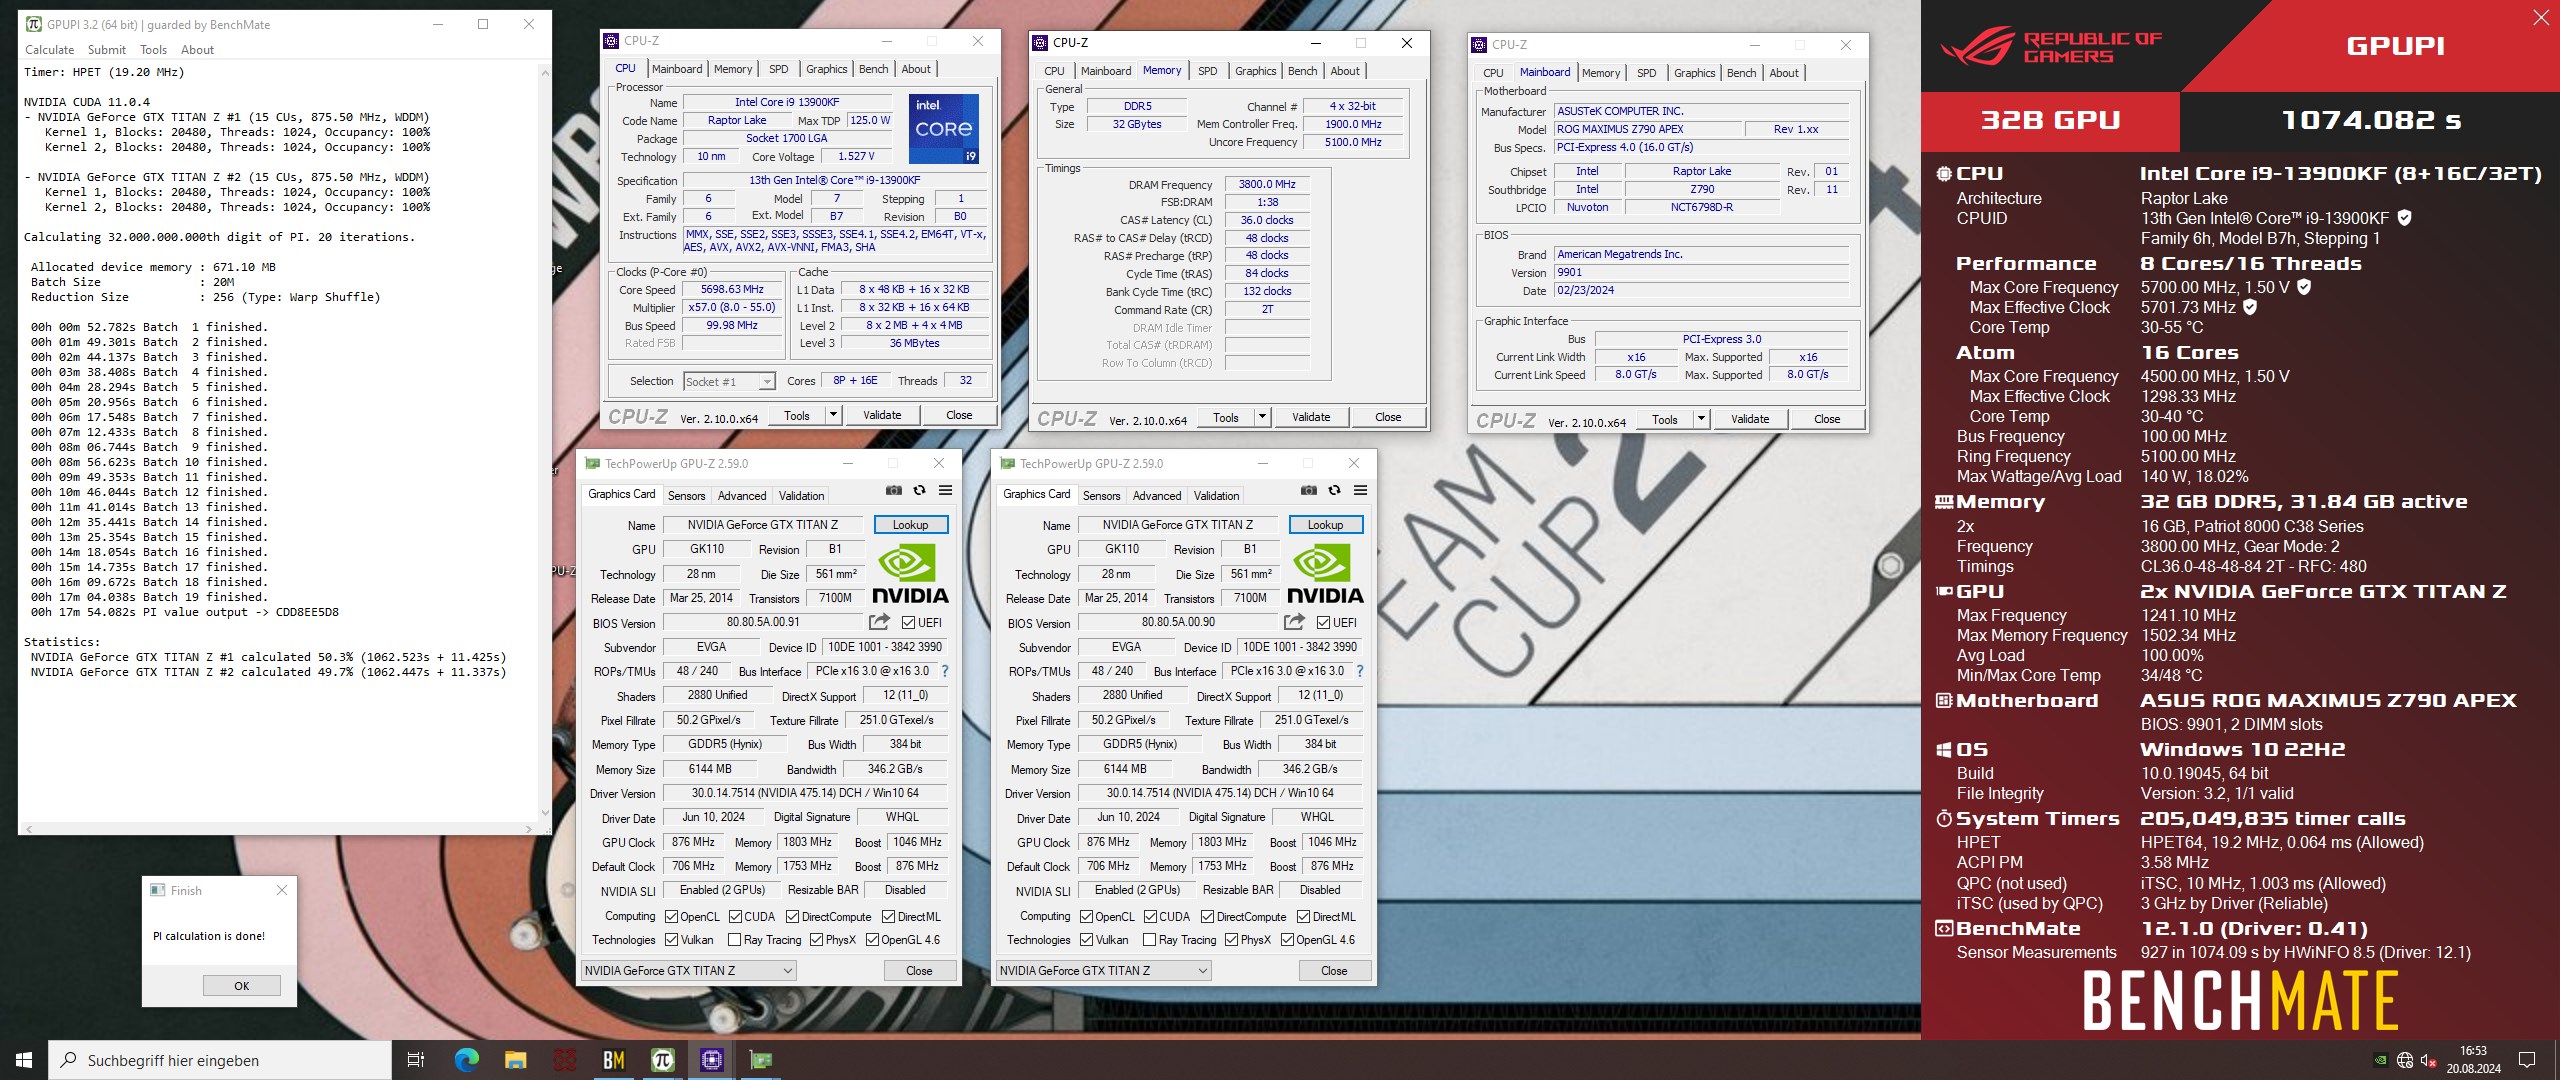
Task: Click the Bus Interface question mark in right GPU-Z
Action: coord(1359,671)
